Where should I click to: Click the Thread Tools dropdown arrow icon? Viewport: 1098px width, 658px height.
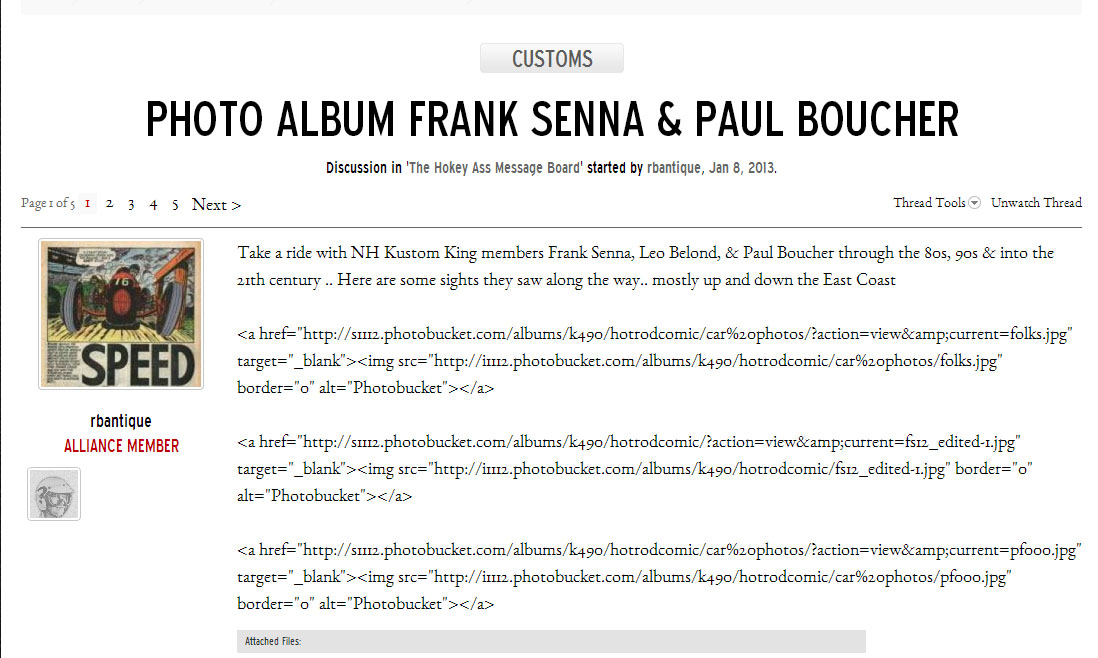pos(974,203)
